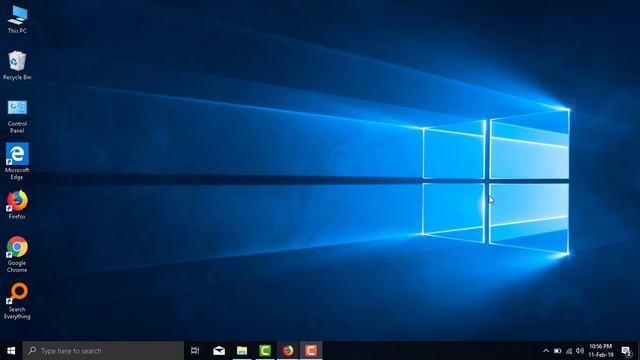Select the Firefox desktop shortcut

17,204
